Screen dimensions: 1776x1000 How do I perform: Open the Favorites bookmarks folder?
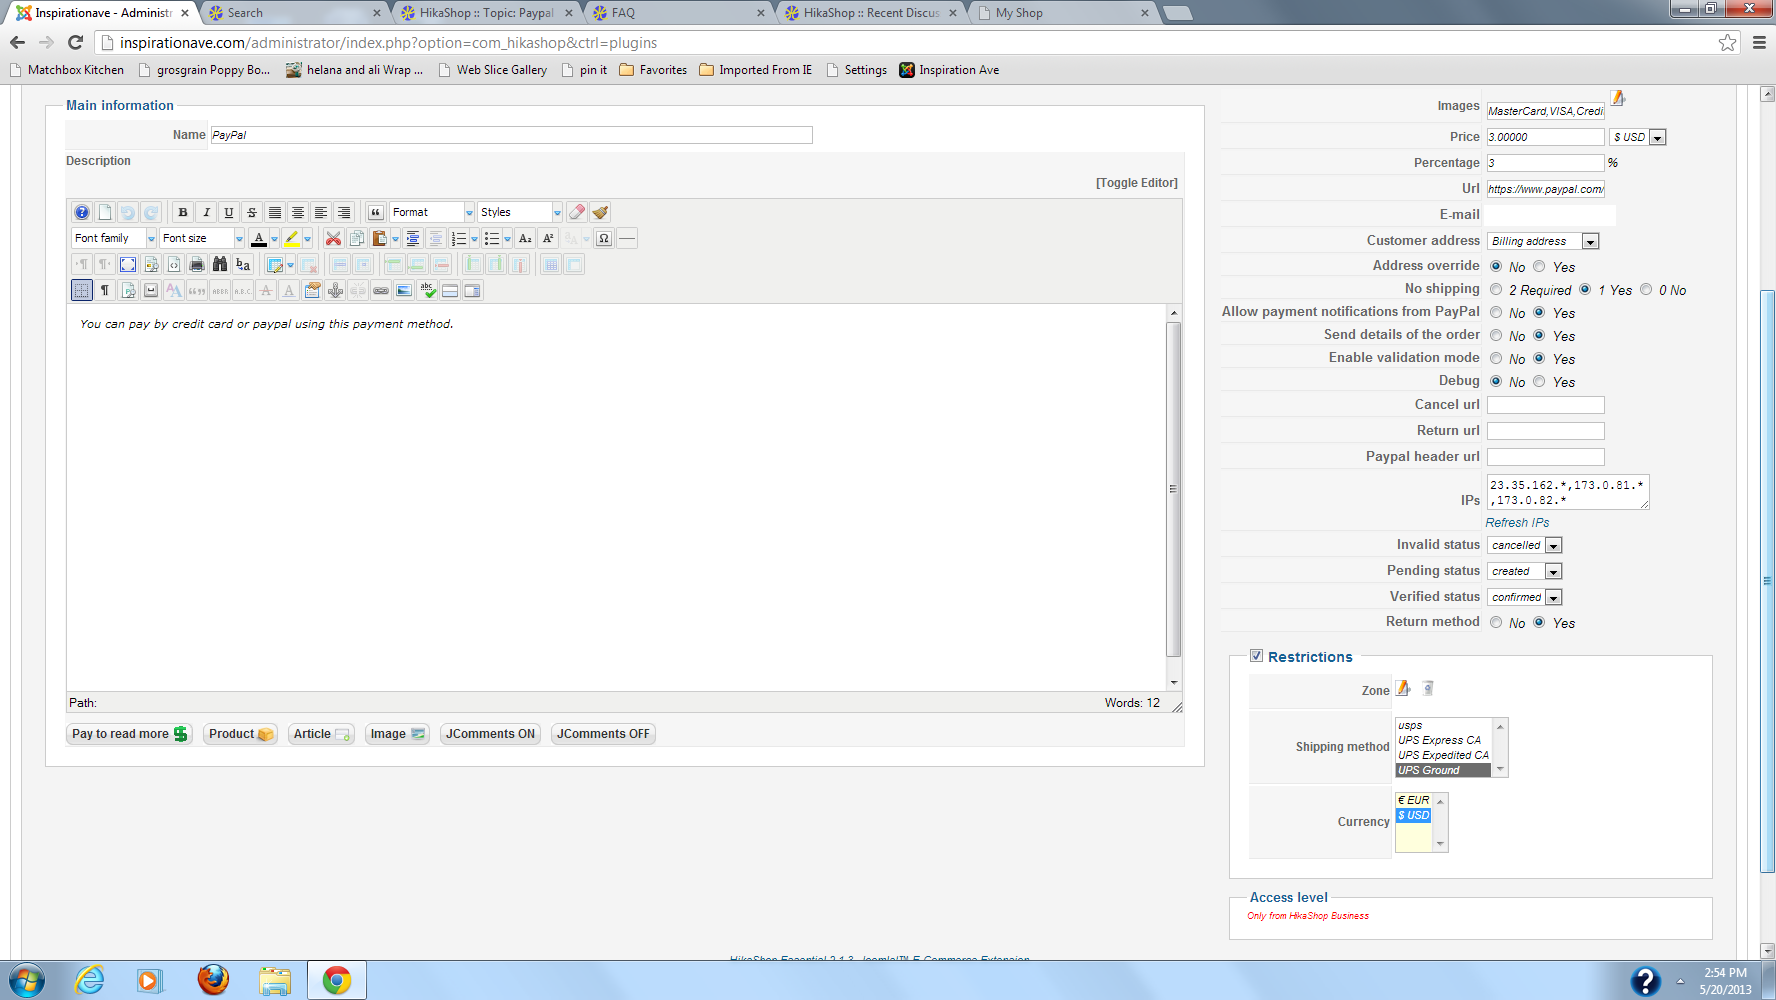coord(653,70)
